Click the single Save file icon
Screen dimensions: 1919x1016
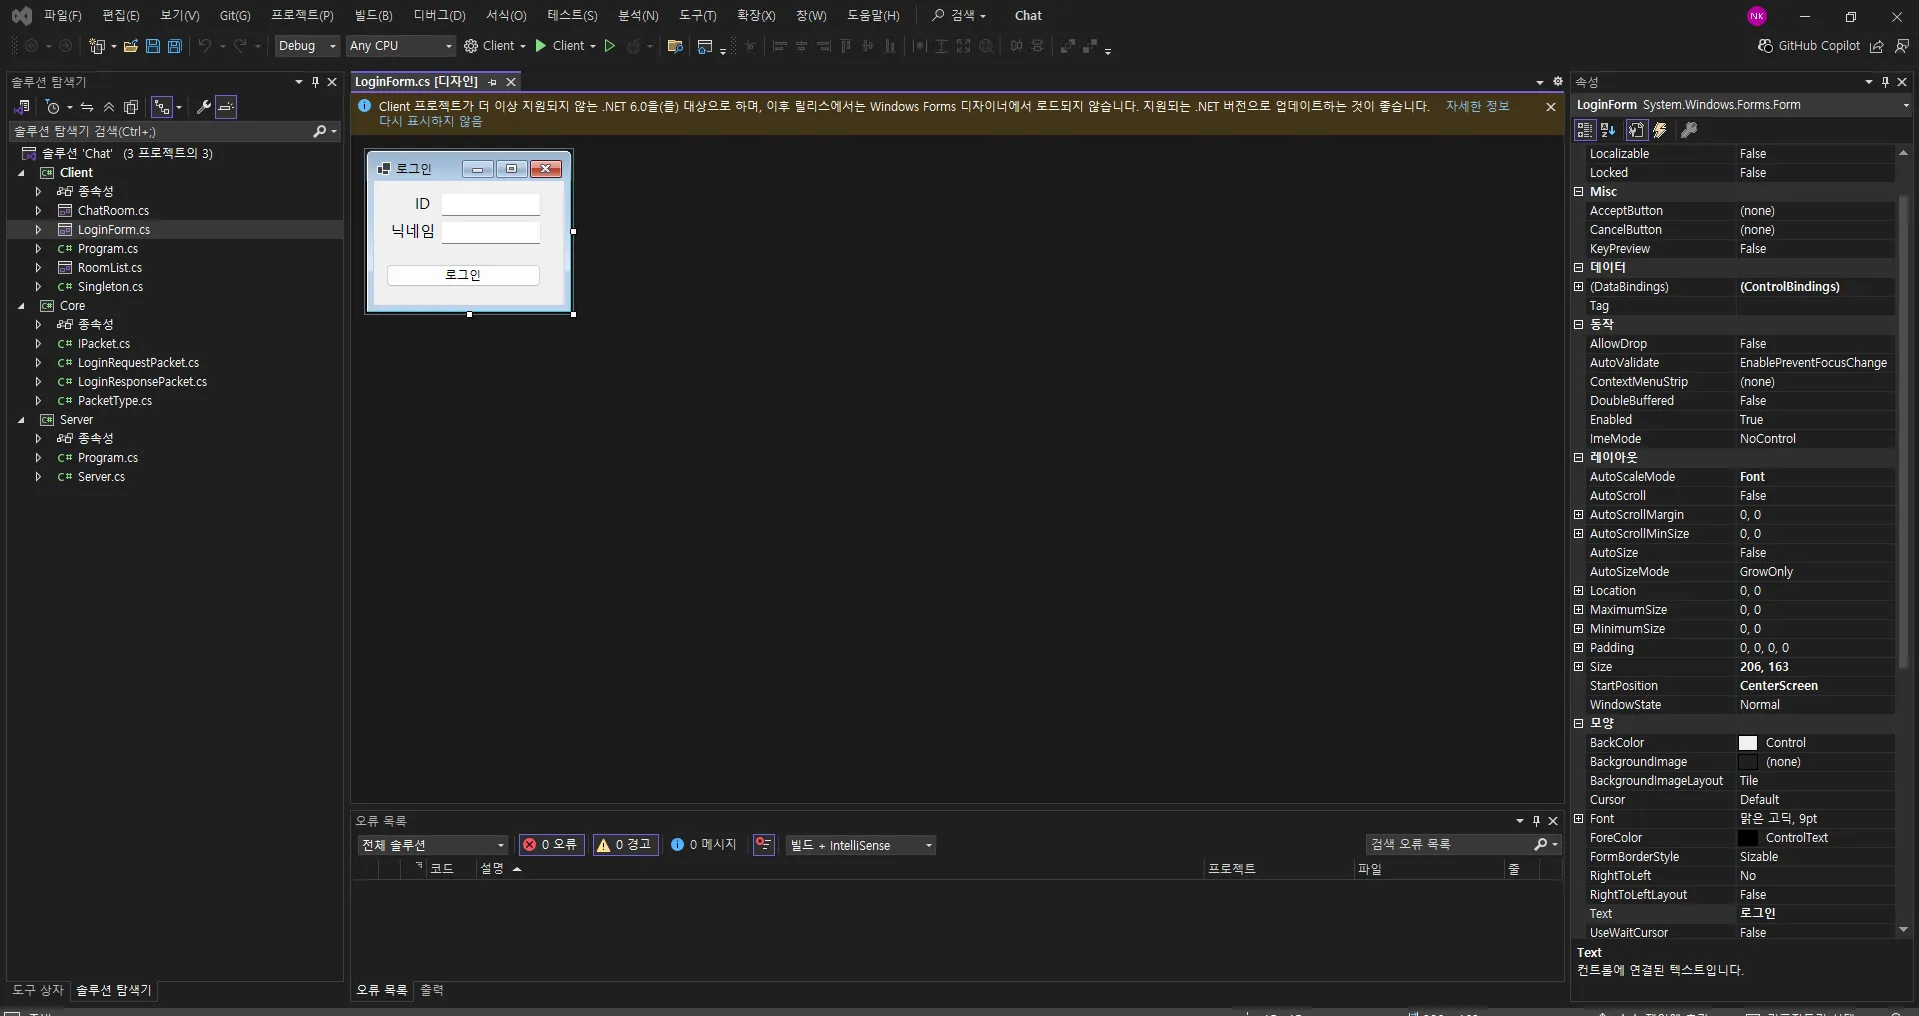(153, 46)
